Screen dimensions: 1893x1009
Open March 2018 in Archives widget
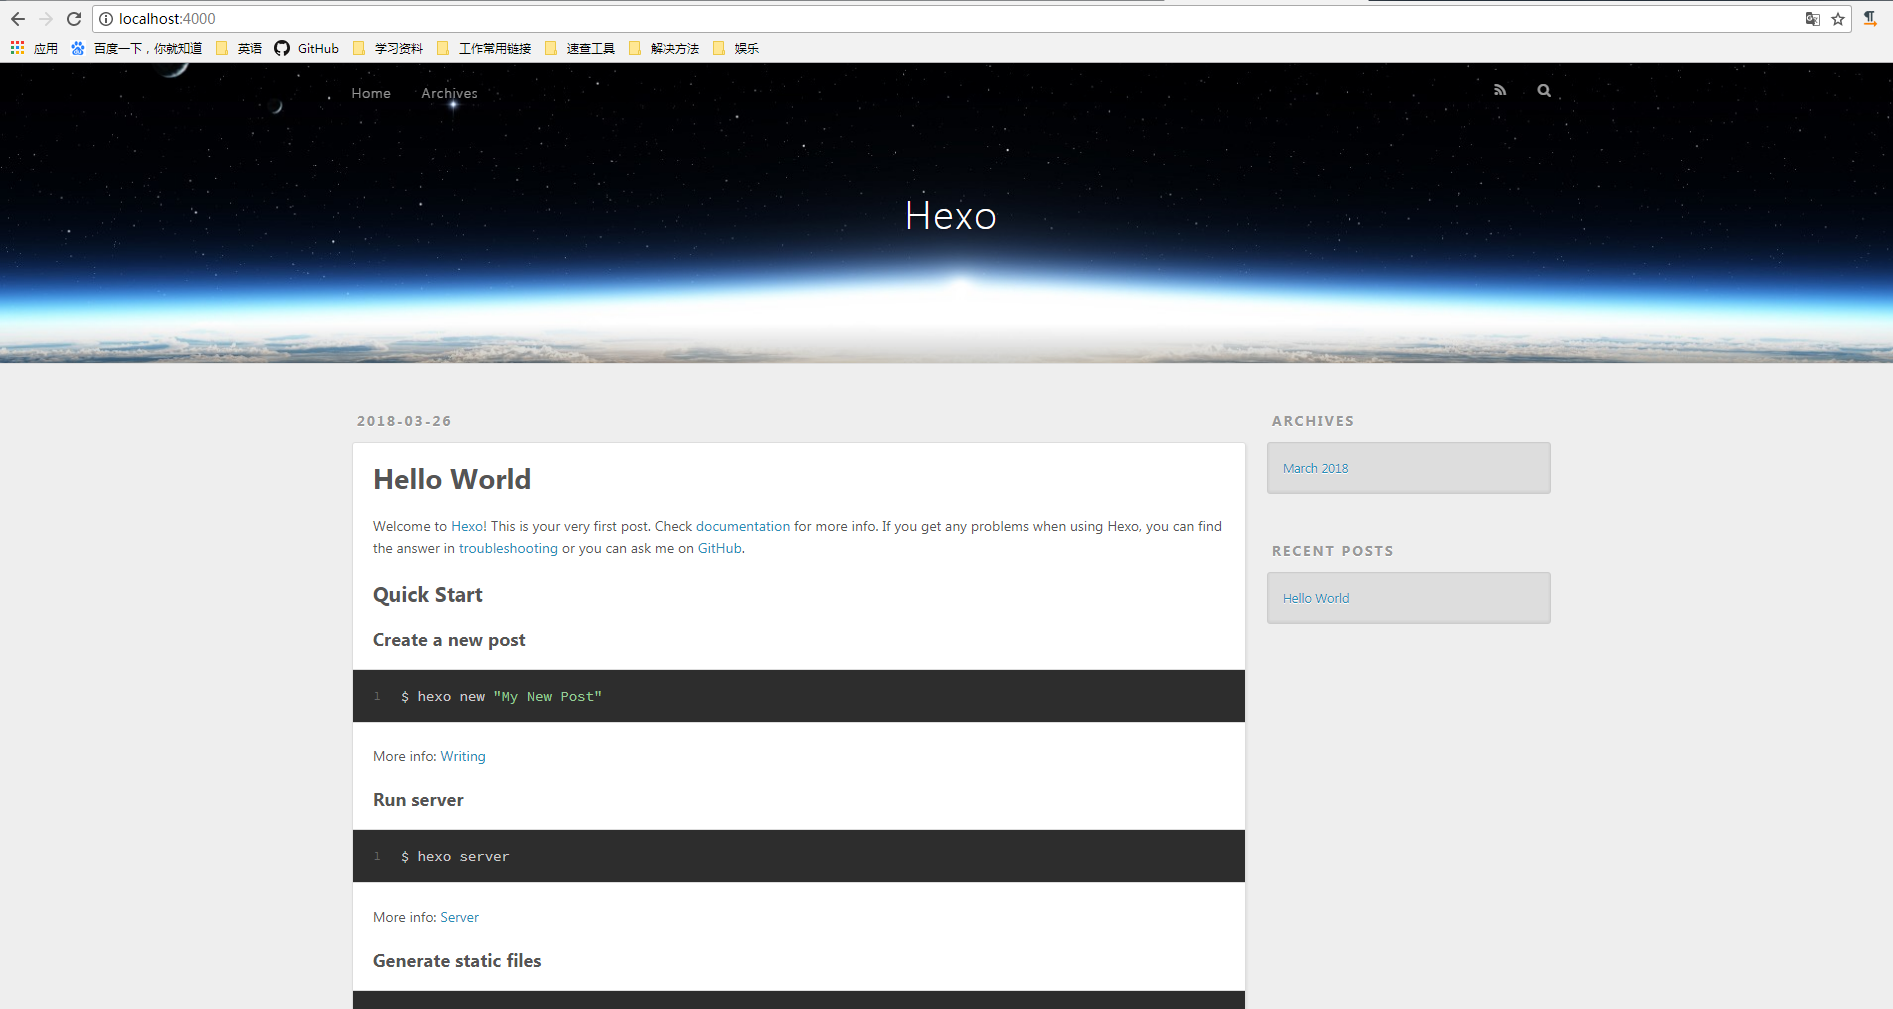click(1315, 468)
